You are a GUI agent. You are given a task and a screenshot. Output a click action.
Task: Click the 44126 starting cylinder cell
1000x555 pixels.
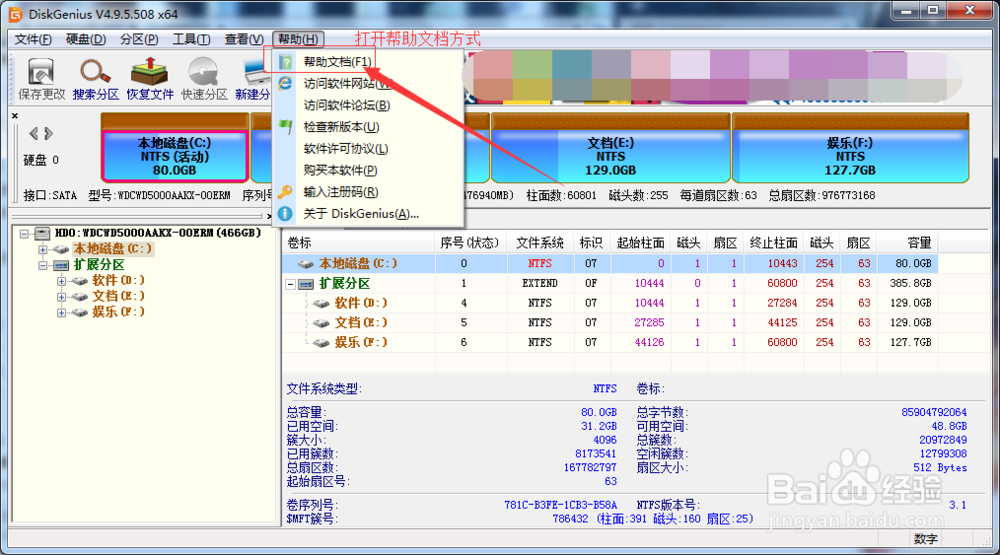point(649,343)
